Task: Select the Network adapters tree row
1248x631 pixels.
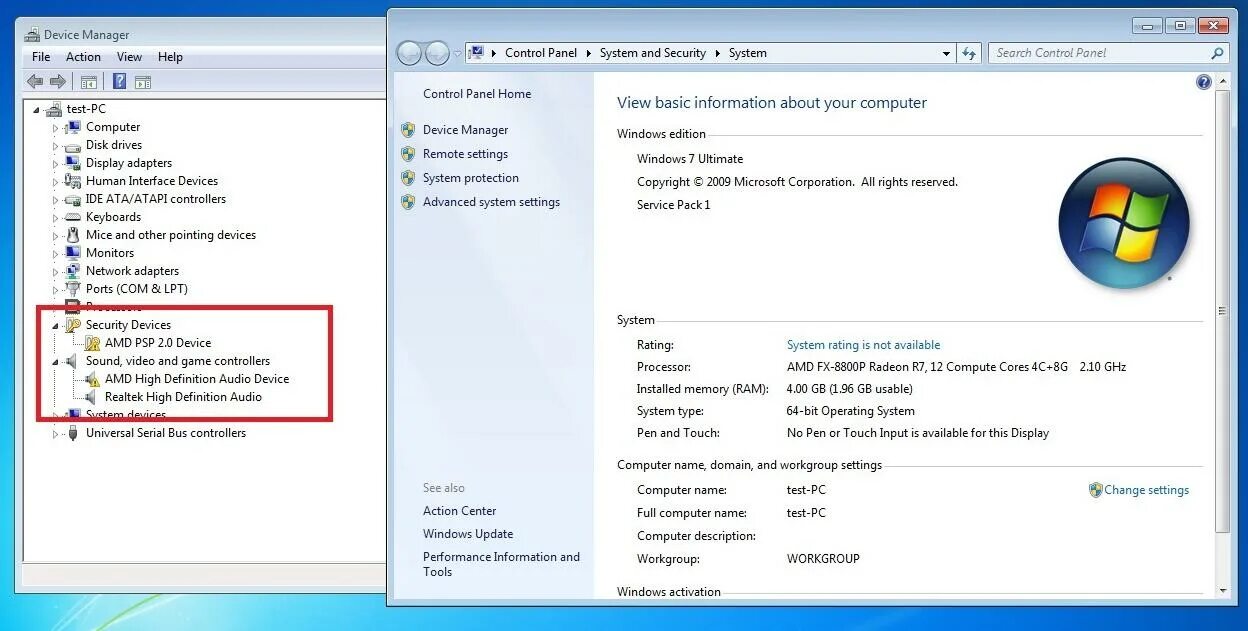Action: (132, 271)
